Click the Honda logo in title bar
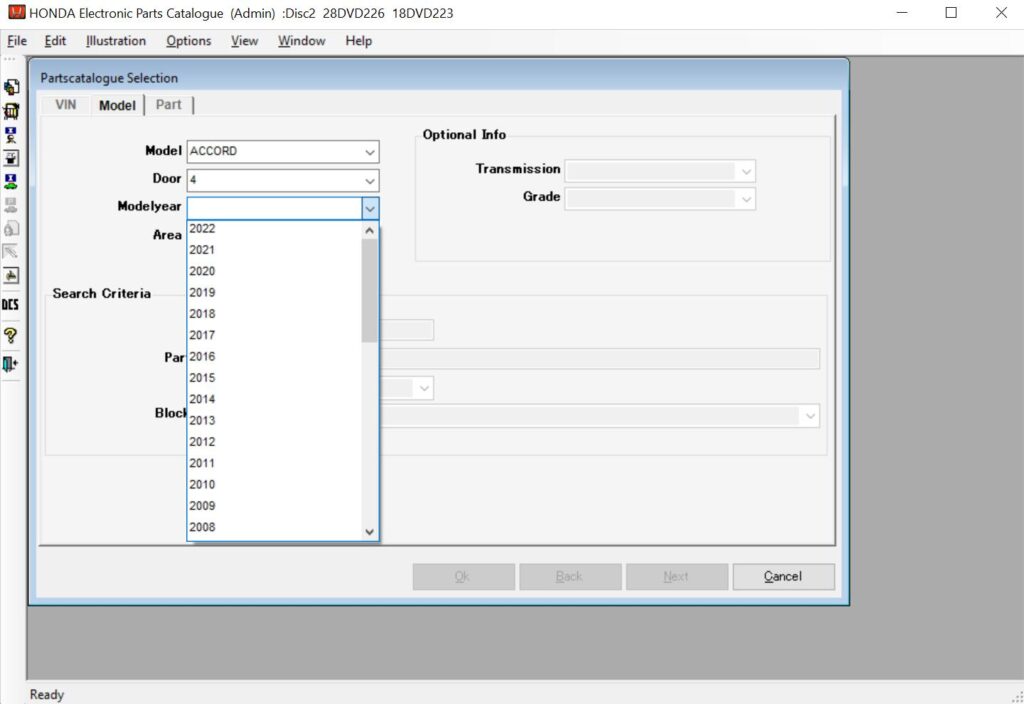This screenshot has width=1024, height=704. (16, 13)
